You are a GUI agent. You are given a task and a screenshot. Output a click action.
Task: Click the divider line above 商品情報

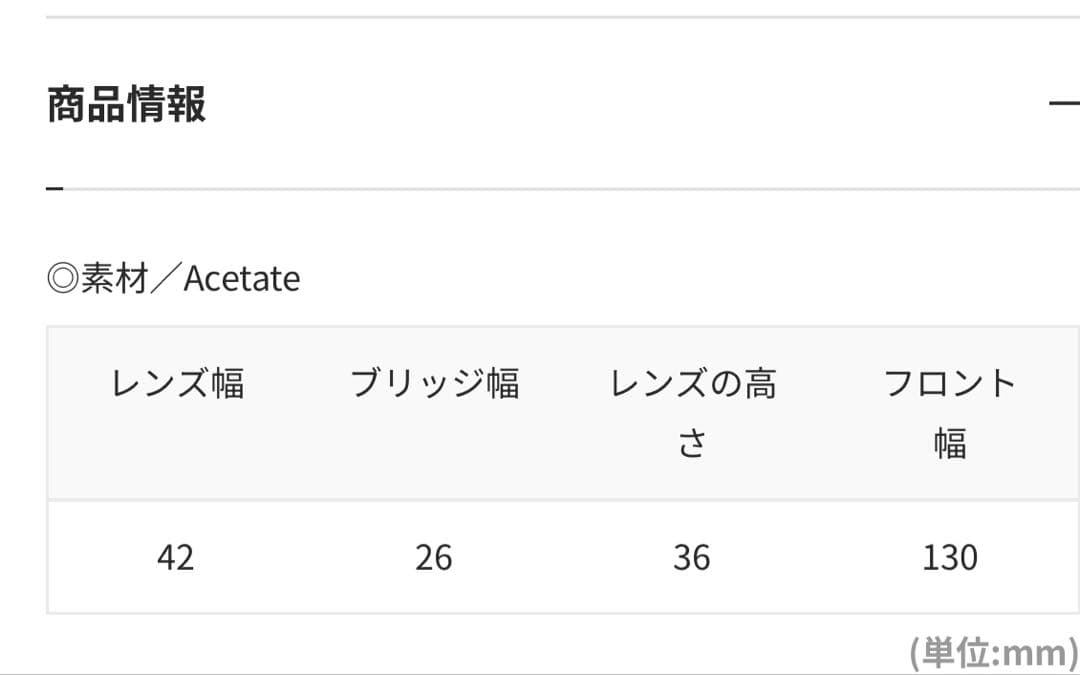(x=560, y=17)
